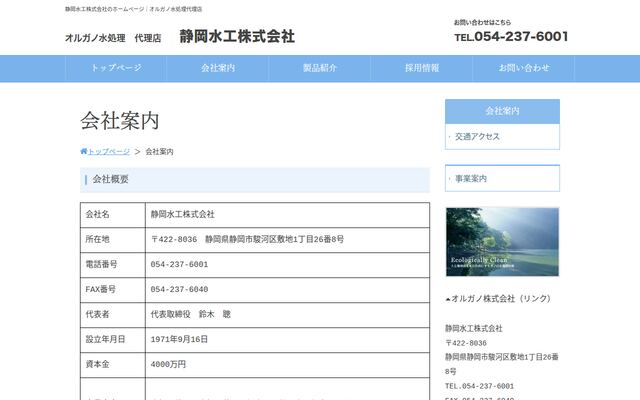Follow the オルガノ株式会社（リンク） link

501,299
